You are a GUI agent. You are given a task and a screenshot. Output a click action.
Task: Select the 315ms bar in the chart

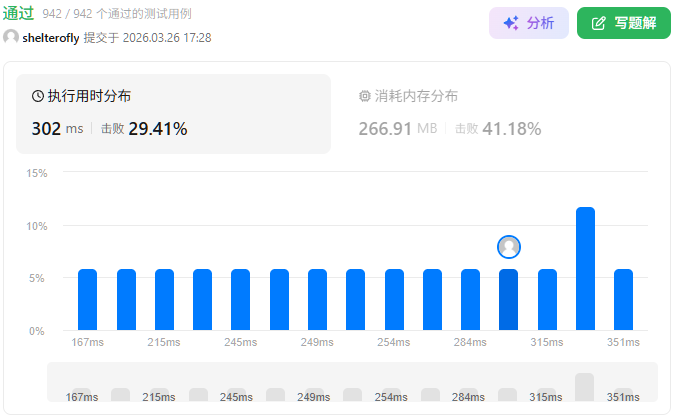pyautogui.click(x=547, y=299)
